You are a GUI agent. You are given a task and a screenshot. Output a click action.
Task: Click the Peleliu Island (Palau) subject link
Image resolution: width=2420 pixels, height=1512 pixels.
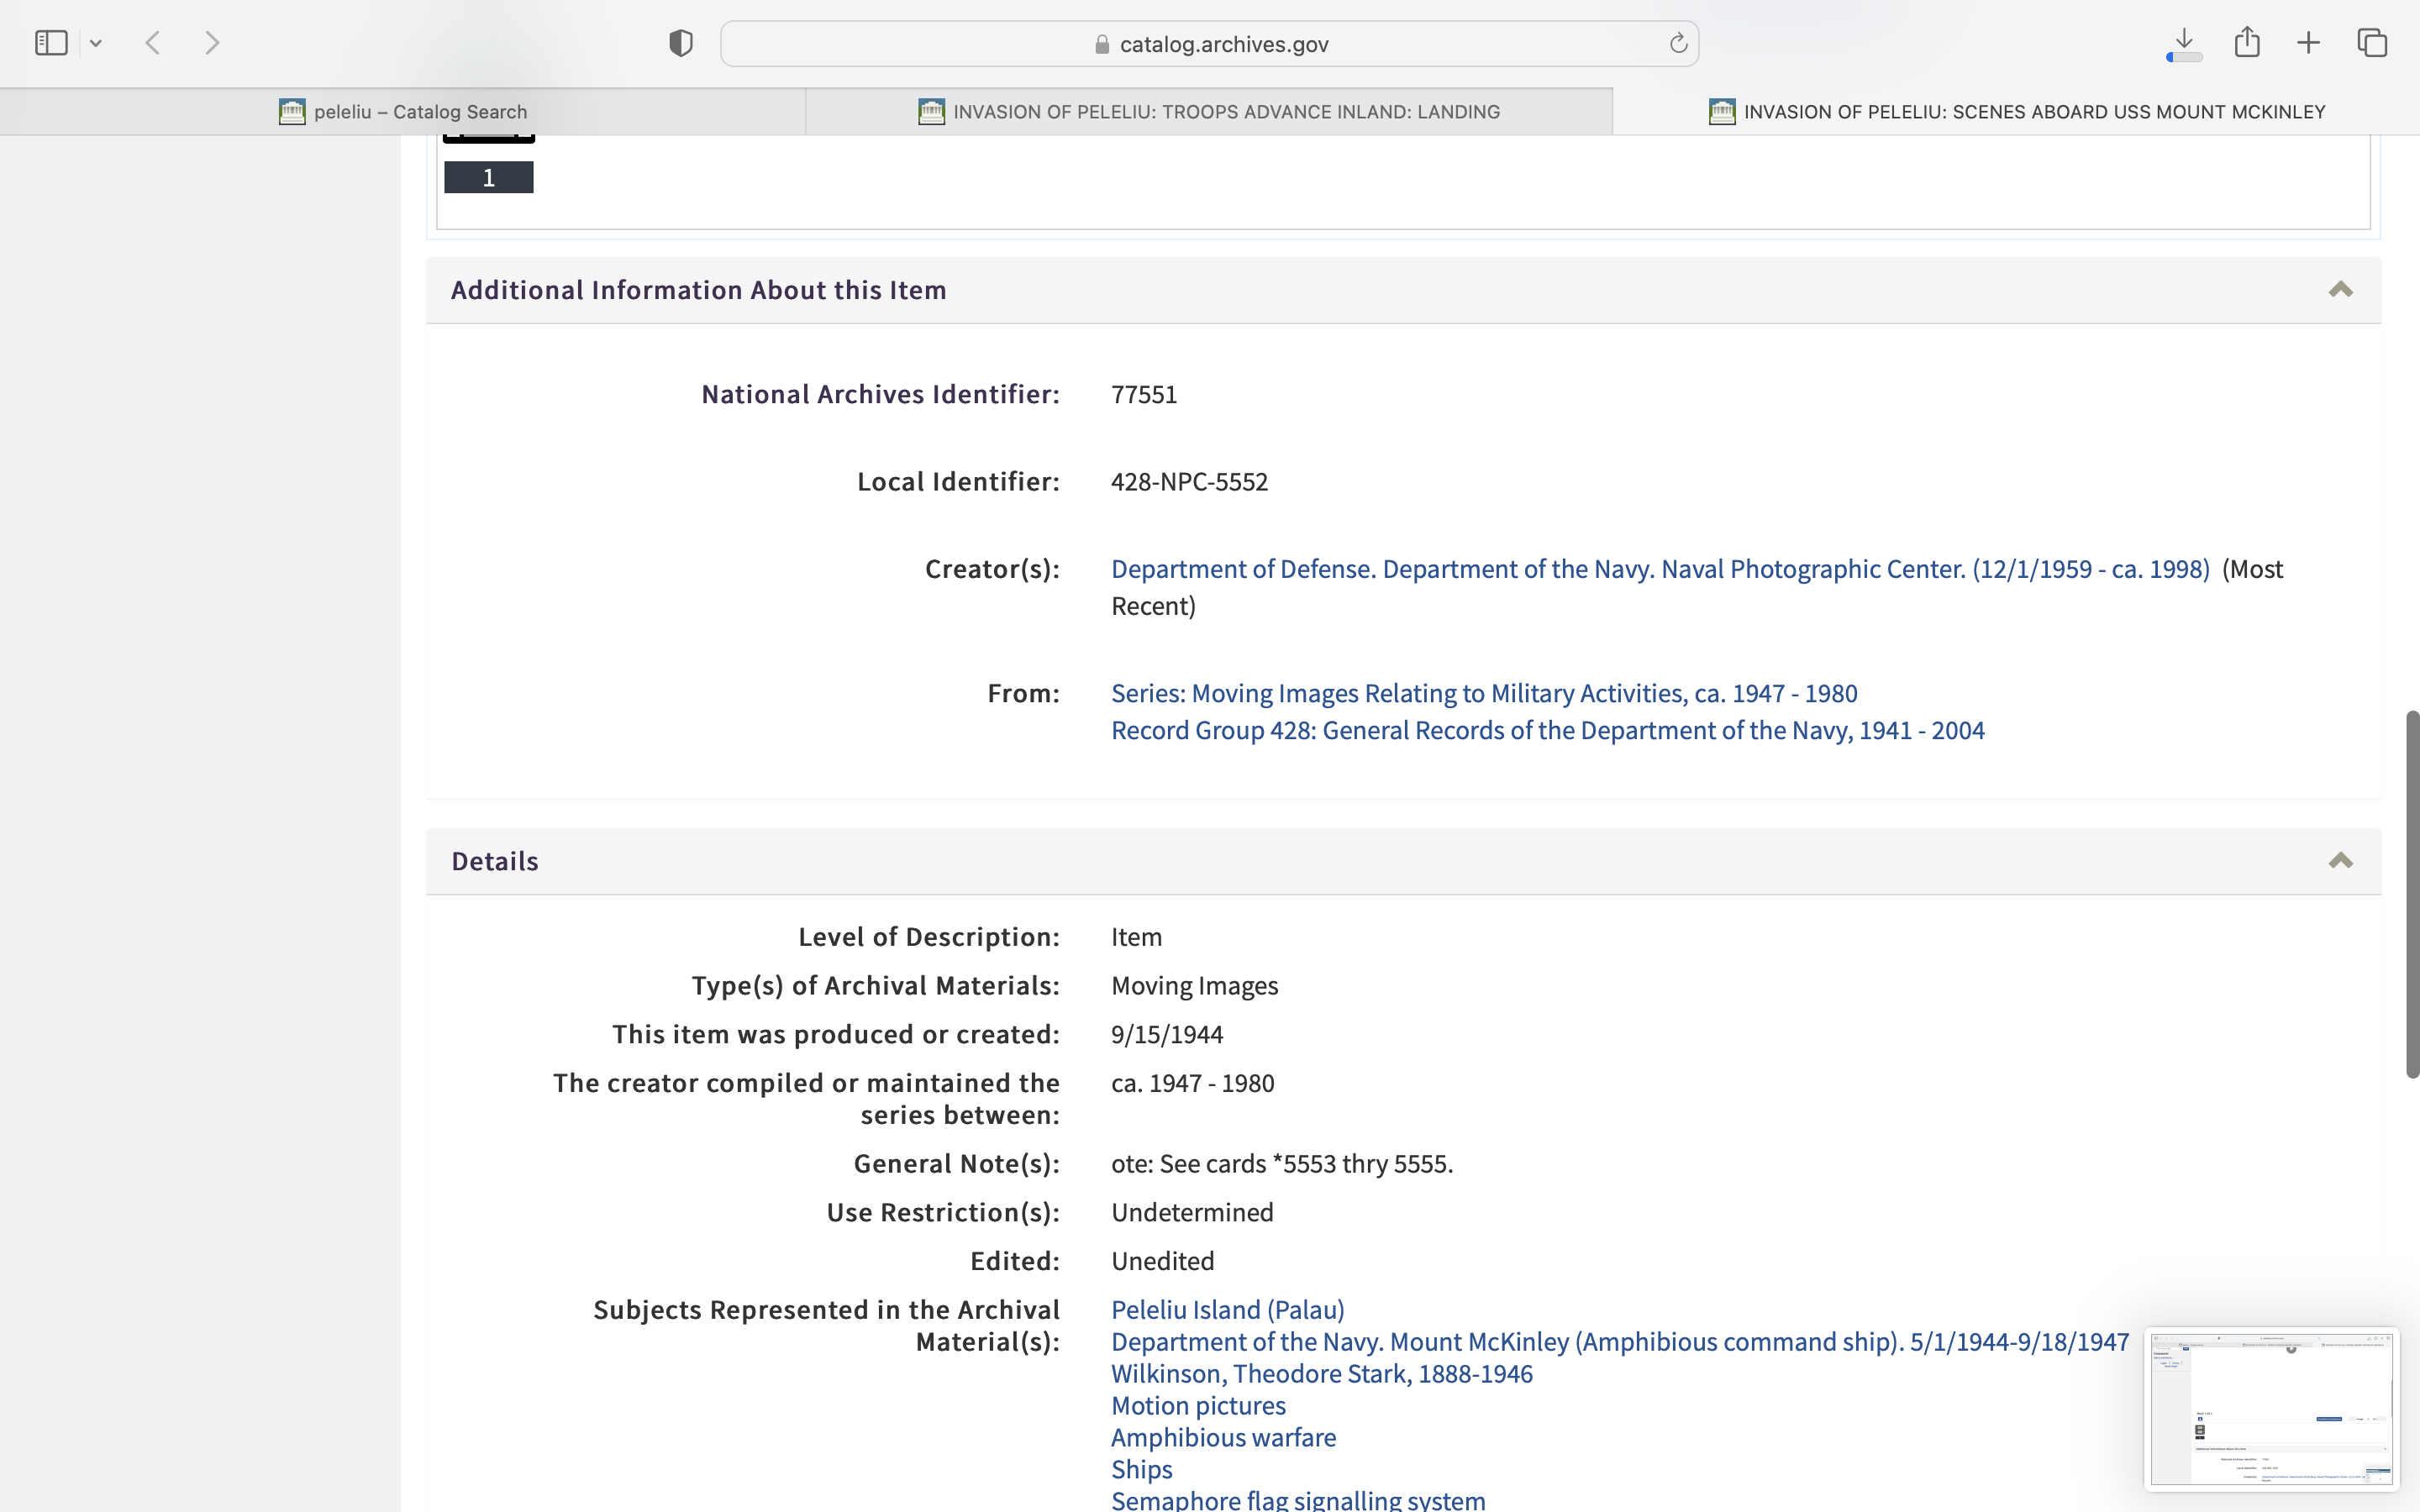1227,1310
